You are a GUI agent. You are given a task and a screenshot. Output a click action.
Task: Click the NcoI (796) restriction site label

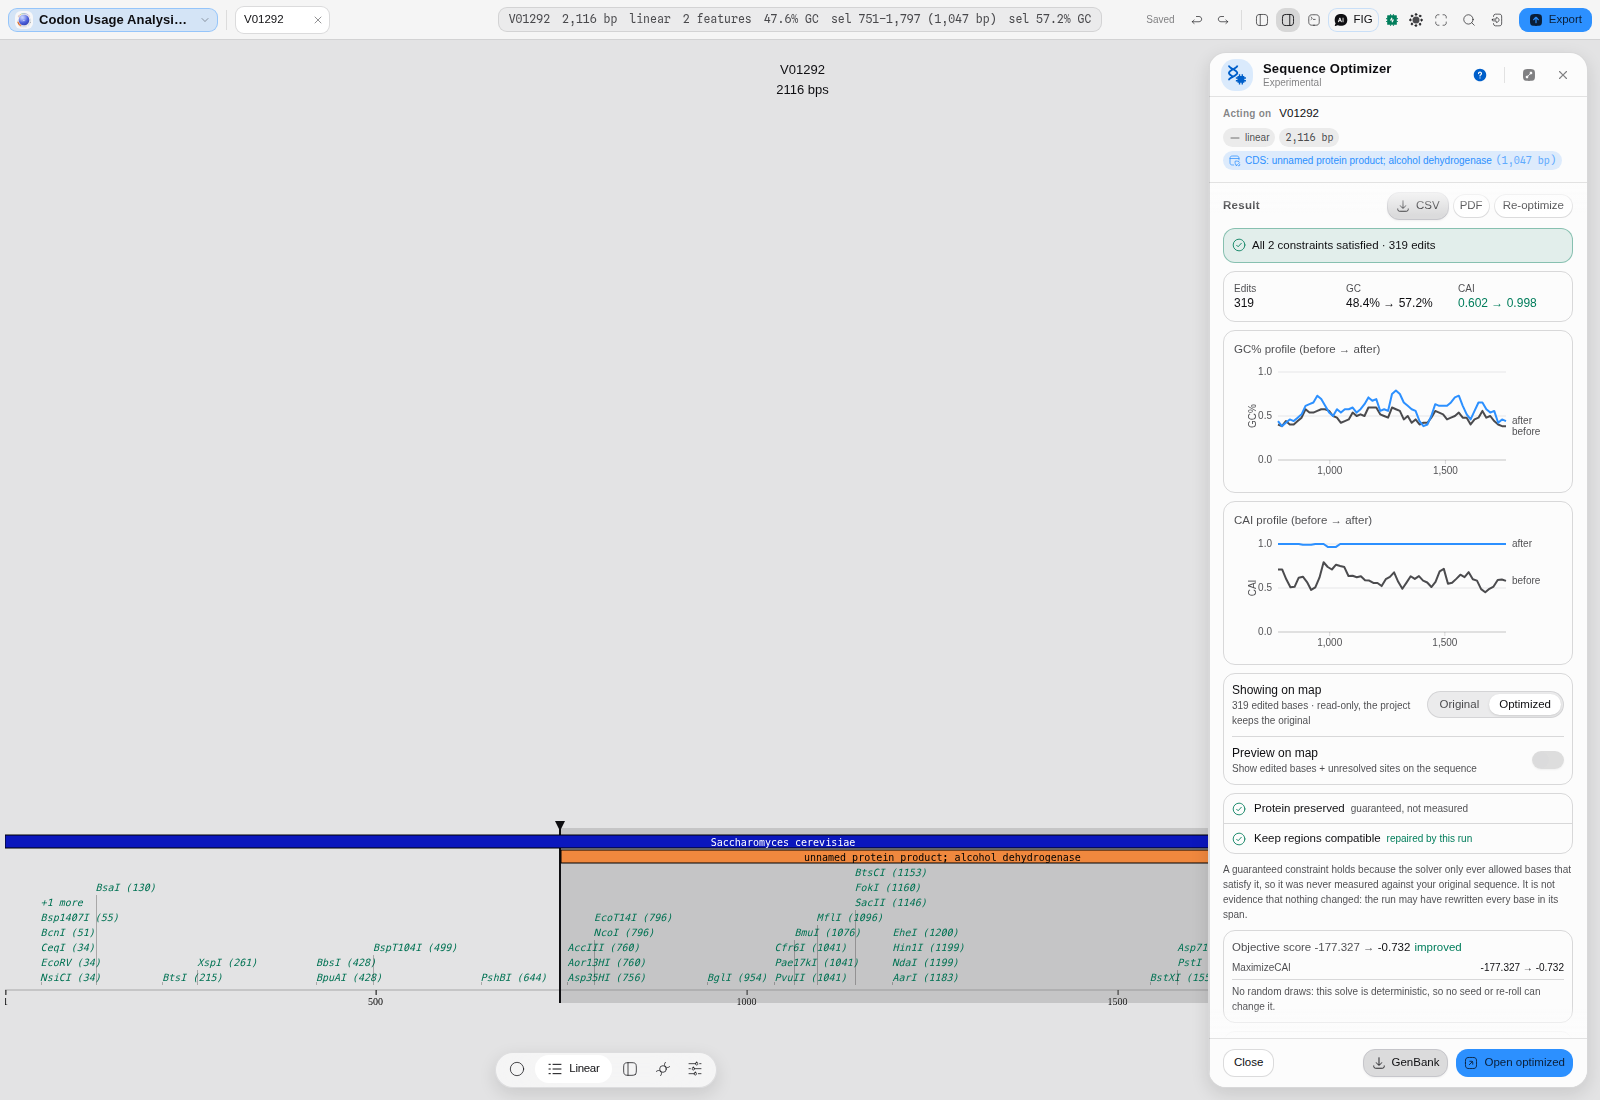(x=624, y=933)
